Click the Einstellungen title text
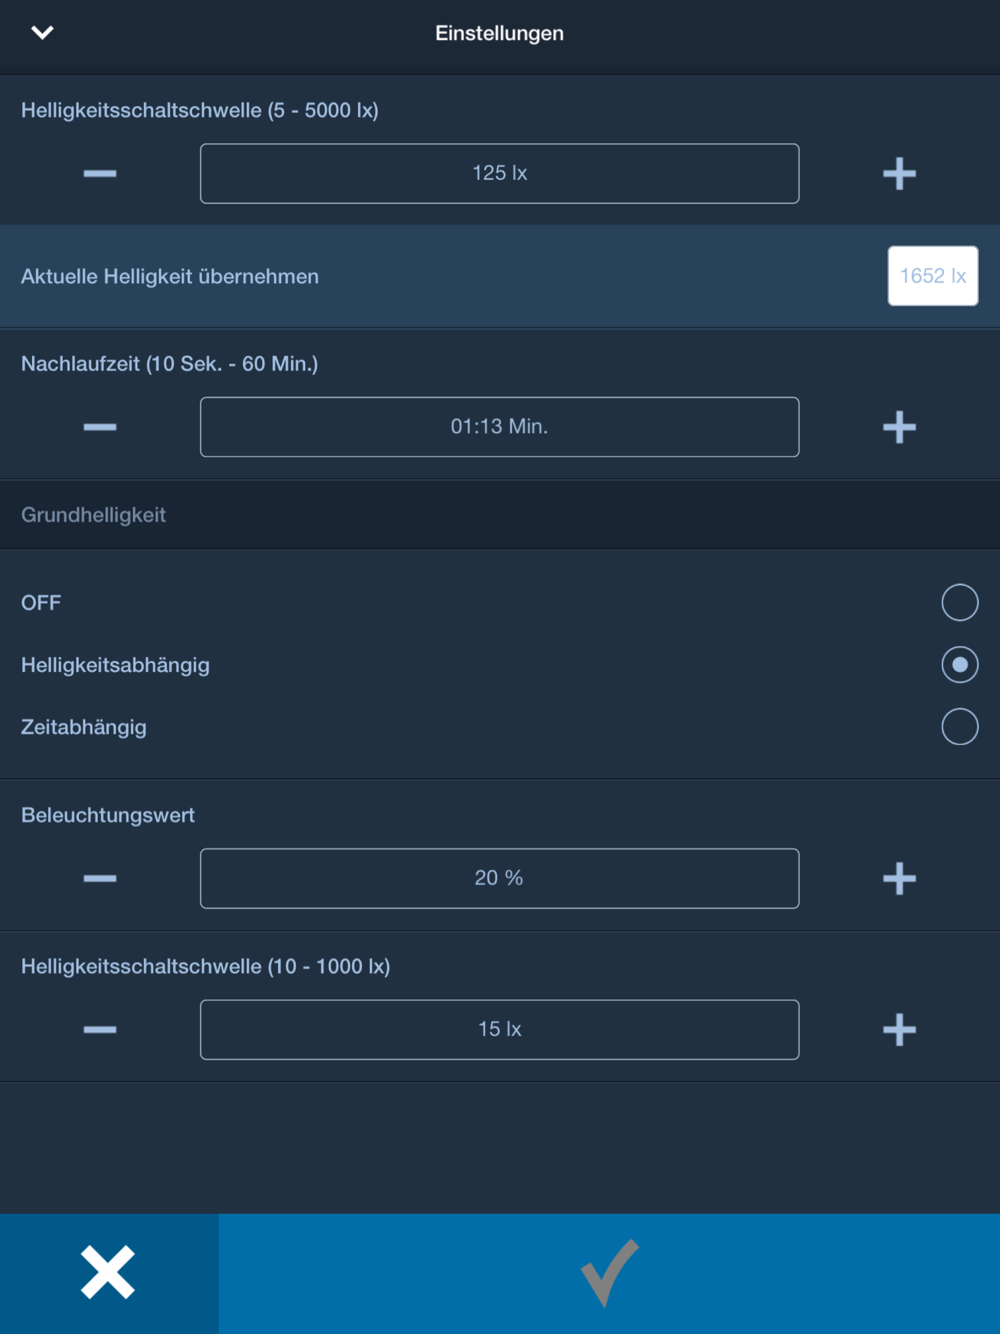The image size is (1000, 1334). click(x=499, y=33)
